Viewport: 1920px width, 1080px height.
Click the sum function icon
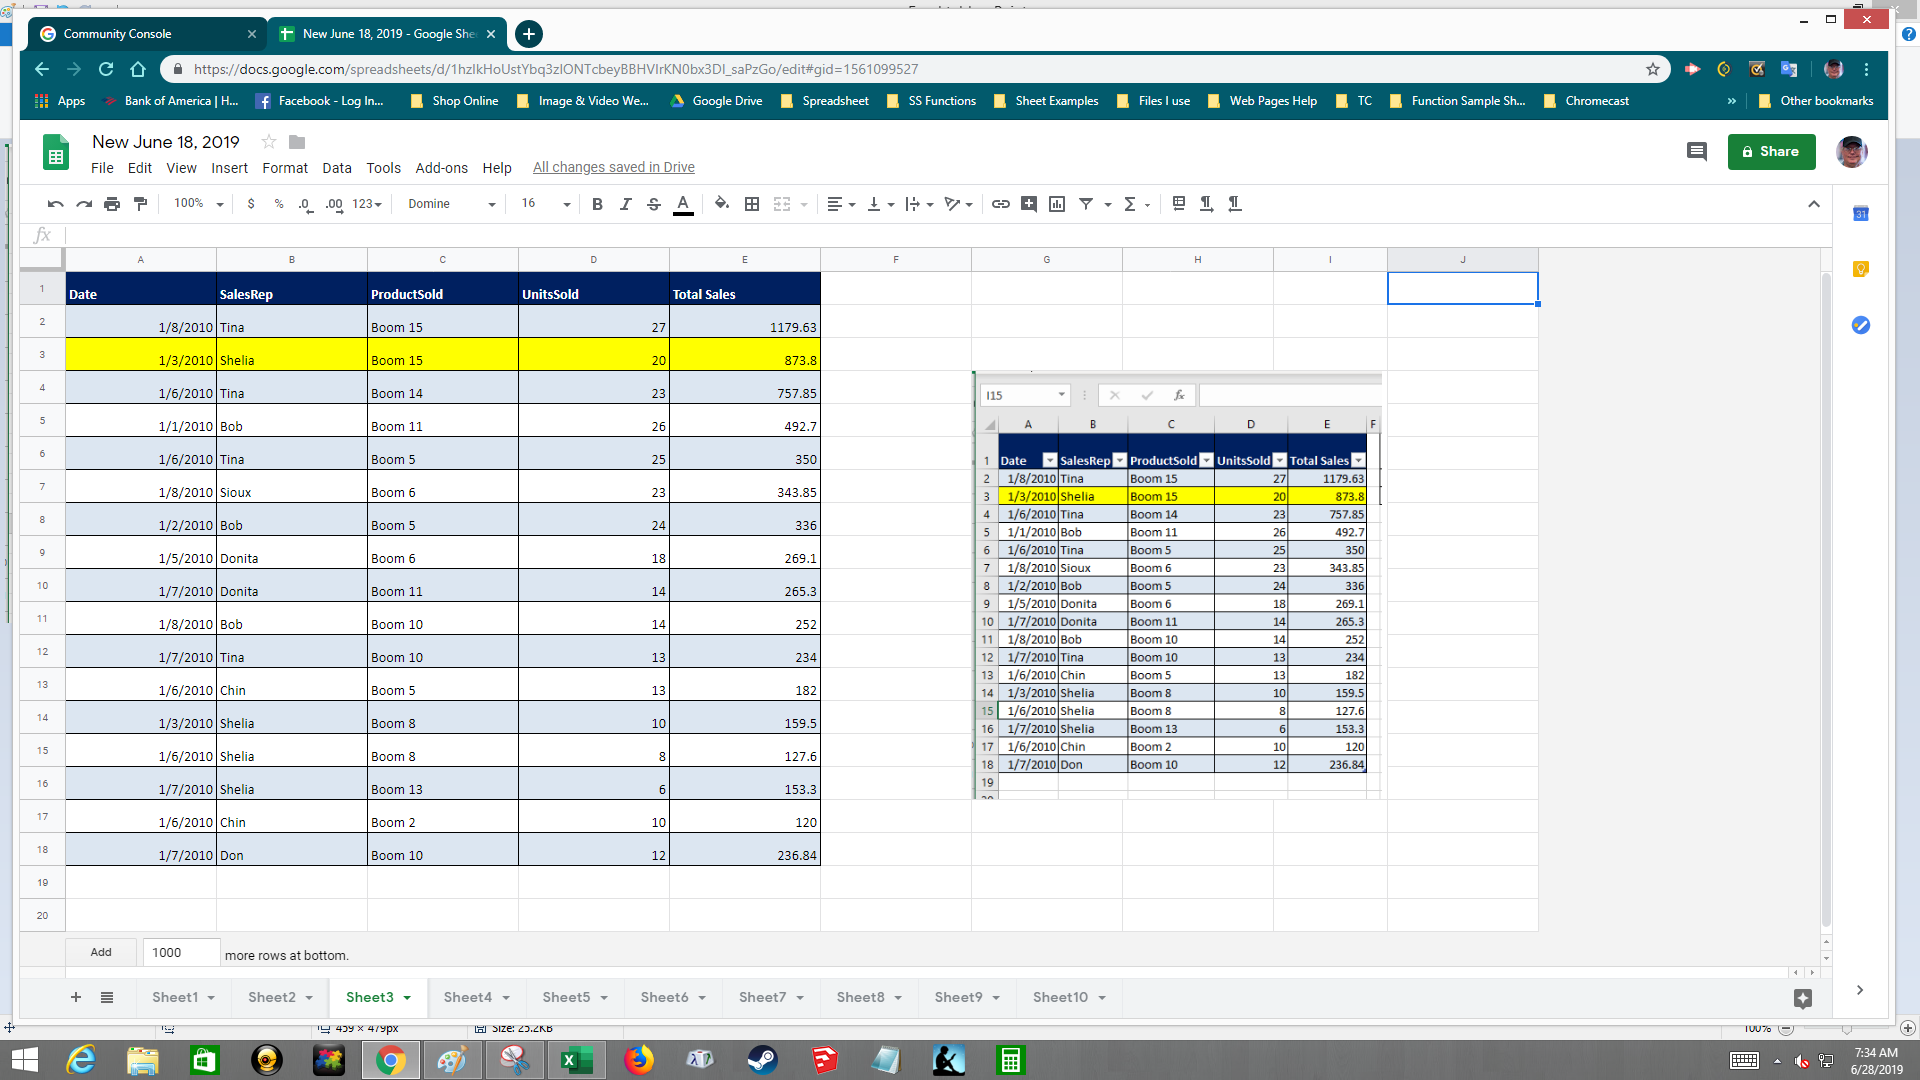click(x=1130, y=203)
